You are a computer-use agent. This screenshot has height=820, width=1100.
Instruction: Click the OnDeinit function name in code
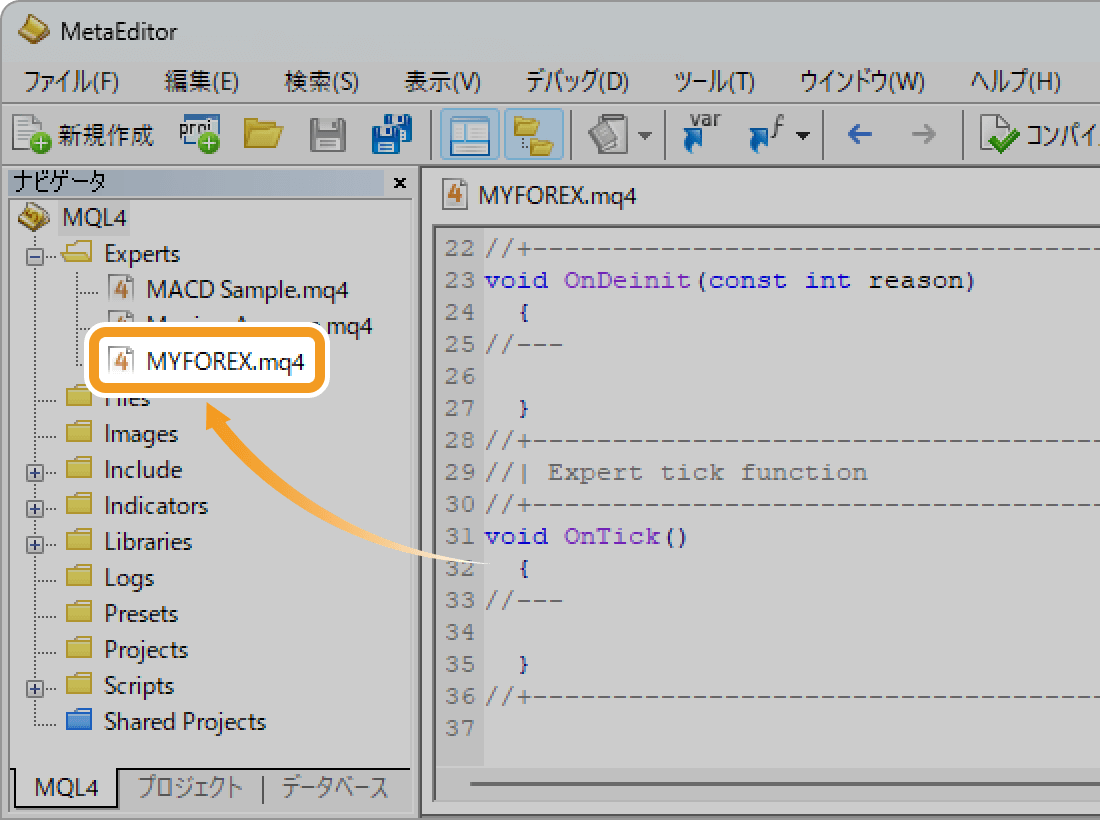[627, 281]
